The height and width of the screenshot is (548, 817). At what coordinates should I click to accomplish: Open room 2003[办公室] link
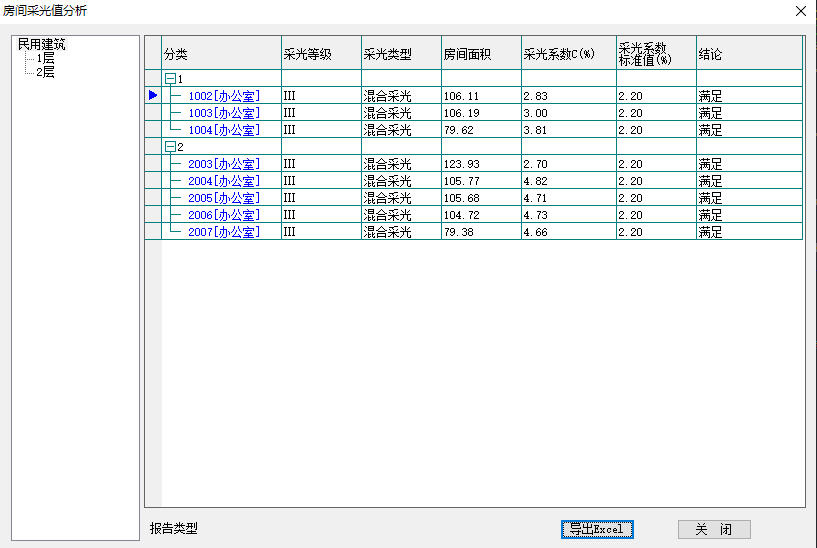point(223,164)
